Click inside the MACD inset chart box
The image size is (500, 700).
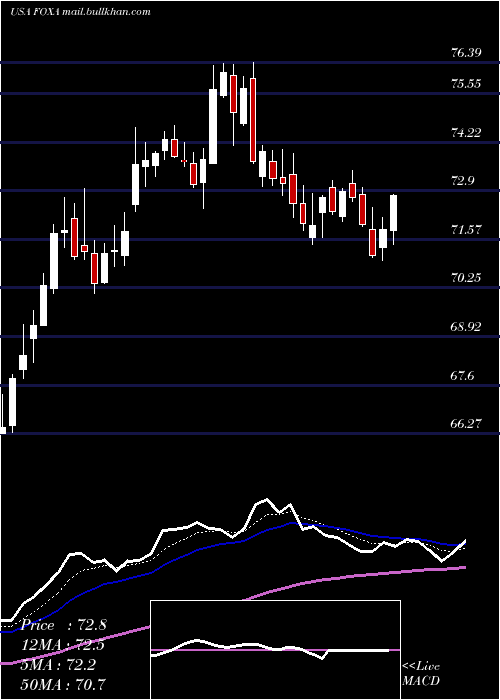[x=275, y=650]
